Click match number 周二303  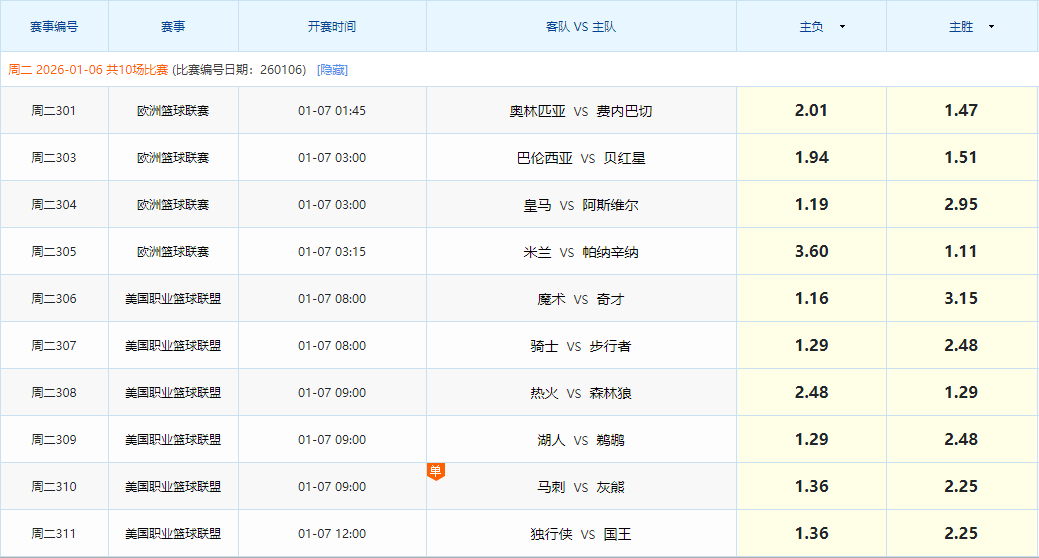click(x=54, y=158)
